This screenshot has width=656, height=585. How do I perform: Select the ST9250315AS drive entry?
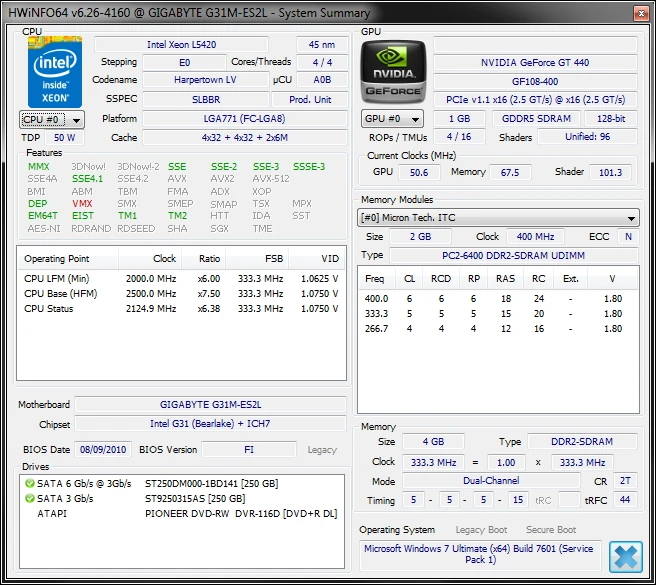(x=182, y=499)
